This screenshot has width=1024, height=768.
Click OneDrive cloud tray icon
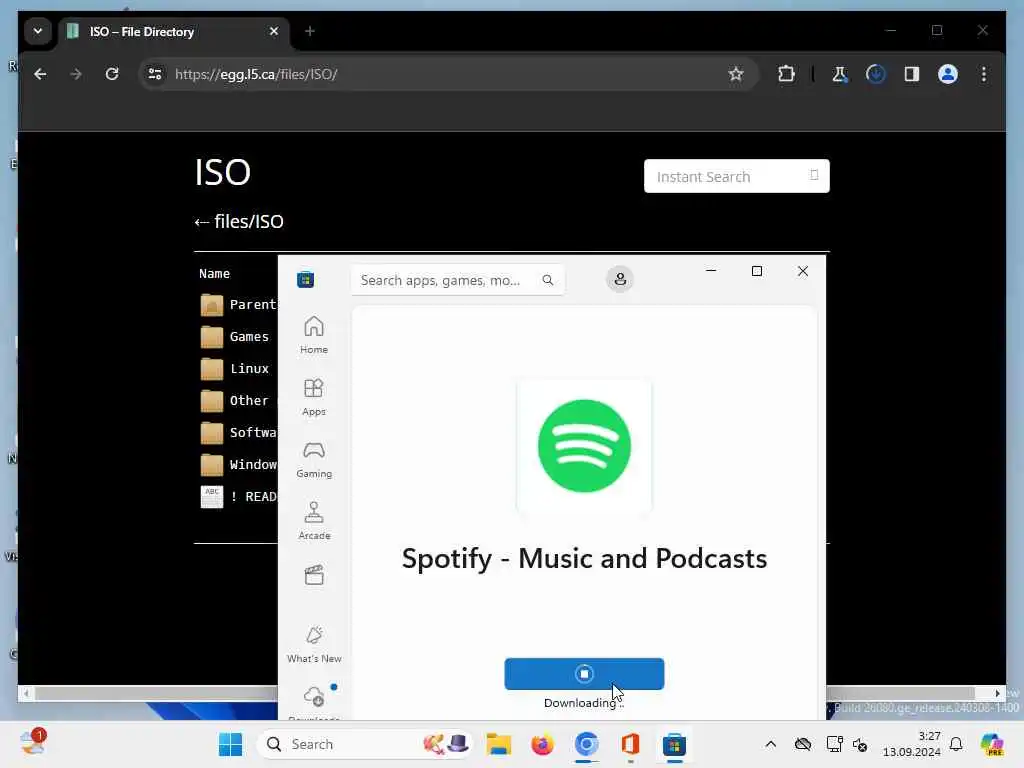[803, 744]
